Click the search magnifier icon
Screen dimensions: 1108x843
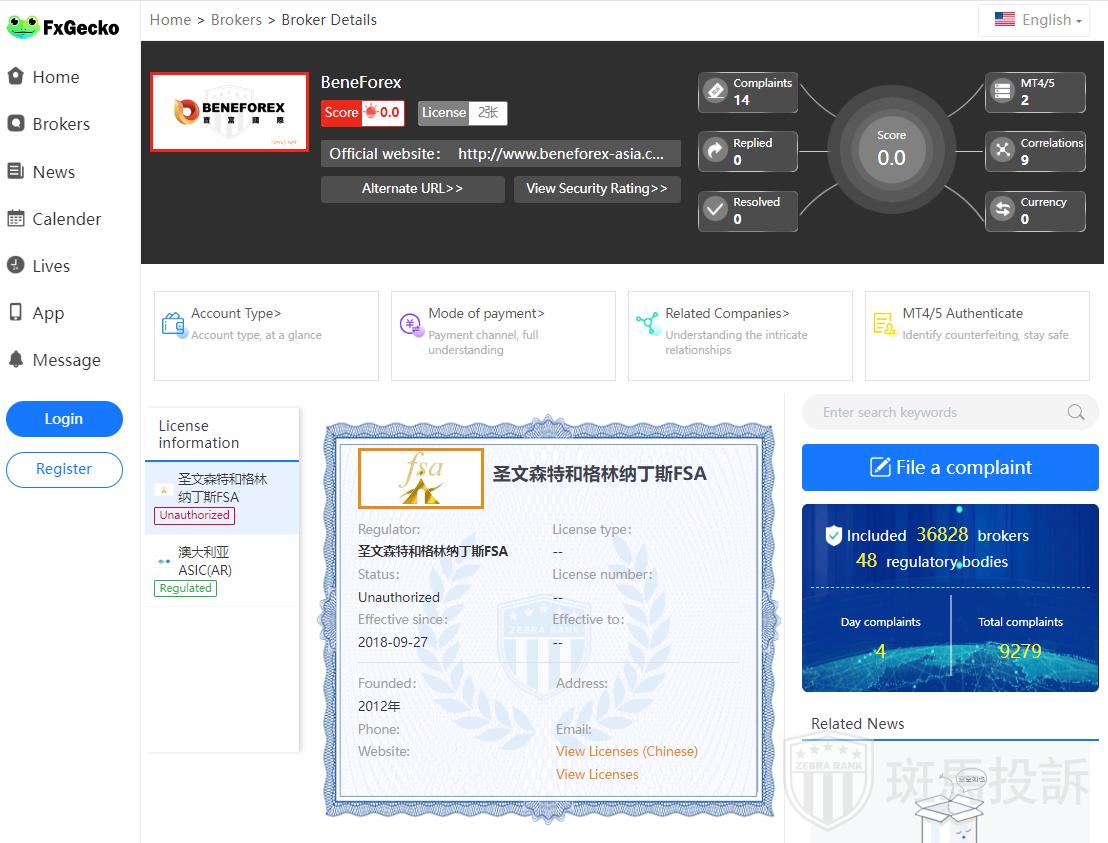coord(1075,412)
